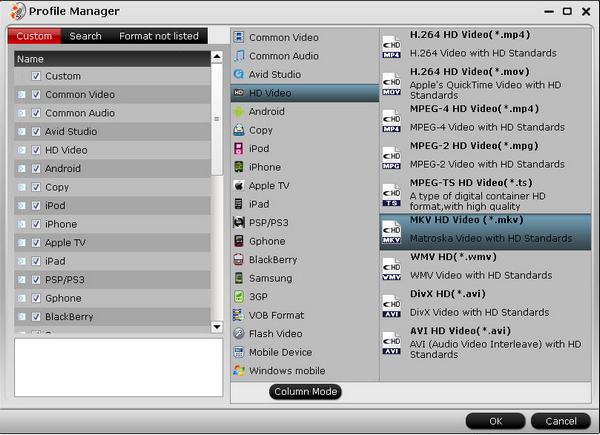The height and width of the screenshot is (435, 600).
Task: Click the Name column header
Action: 112,59
